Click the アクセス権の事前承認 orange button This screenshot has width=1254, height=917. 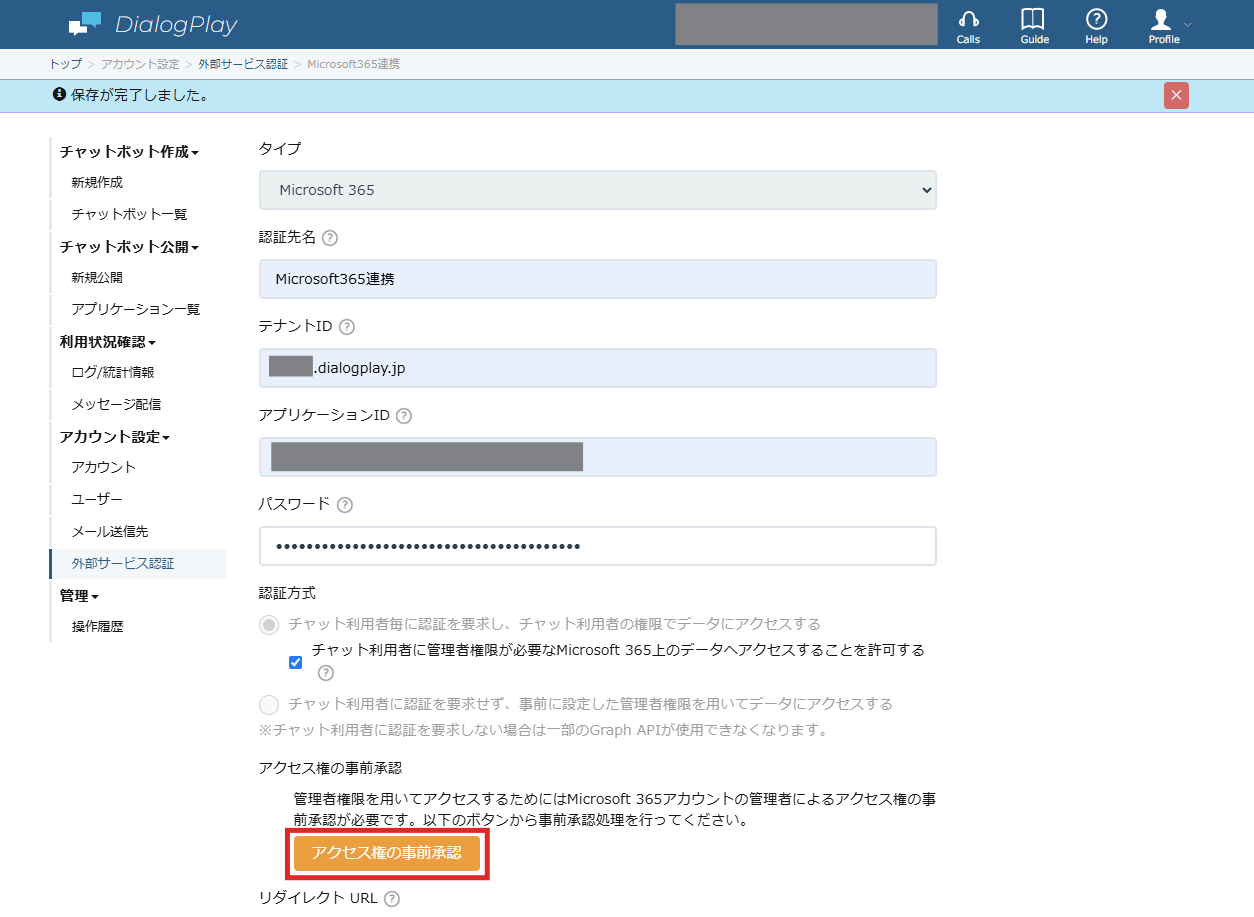(x=387, y=853)
